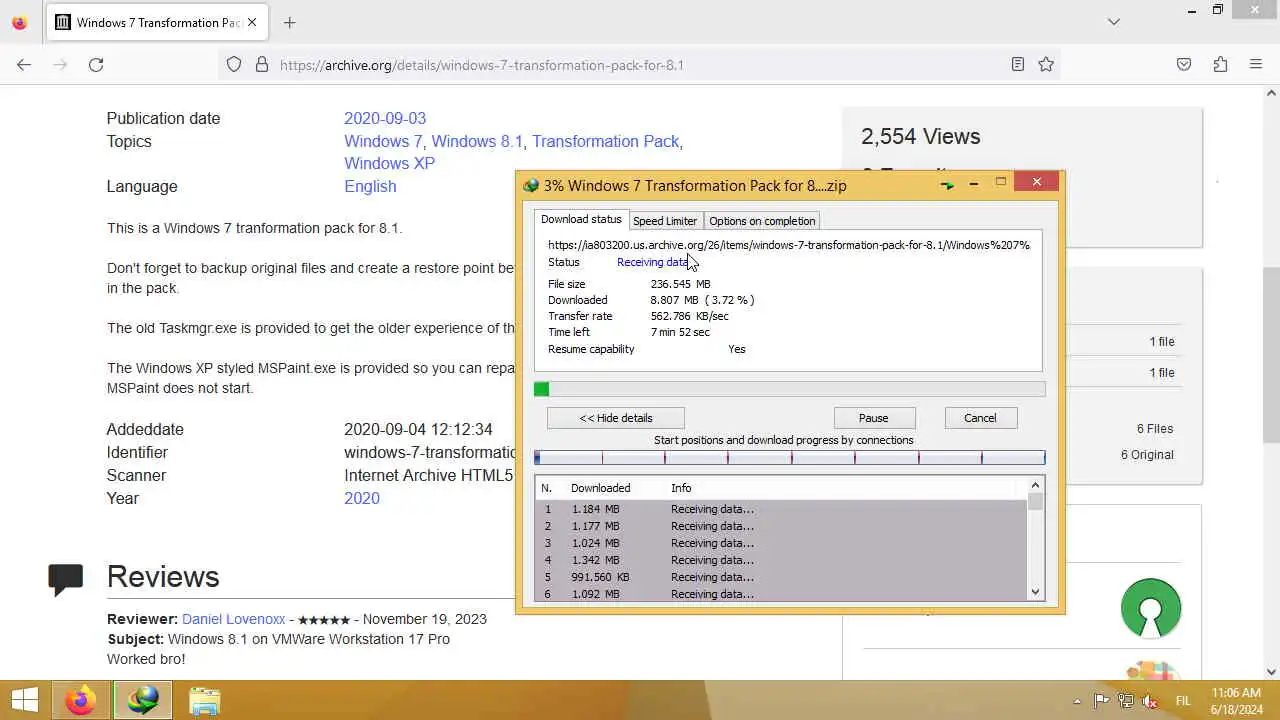This screenshot has height=720, width=1280.
Task: Switch to Options on completion tab
Action: [762, 221]
